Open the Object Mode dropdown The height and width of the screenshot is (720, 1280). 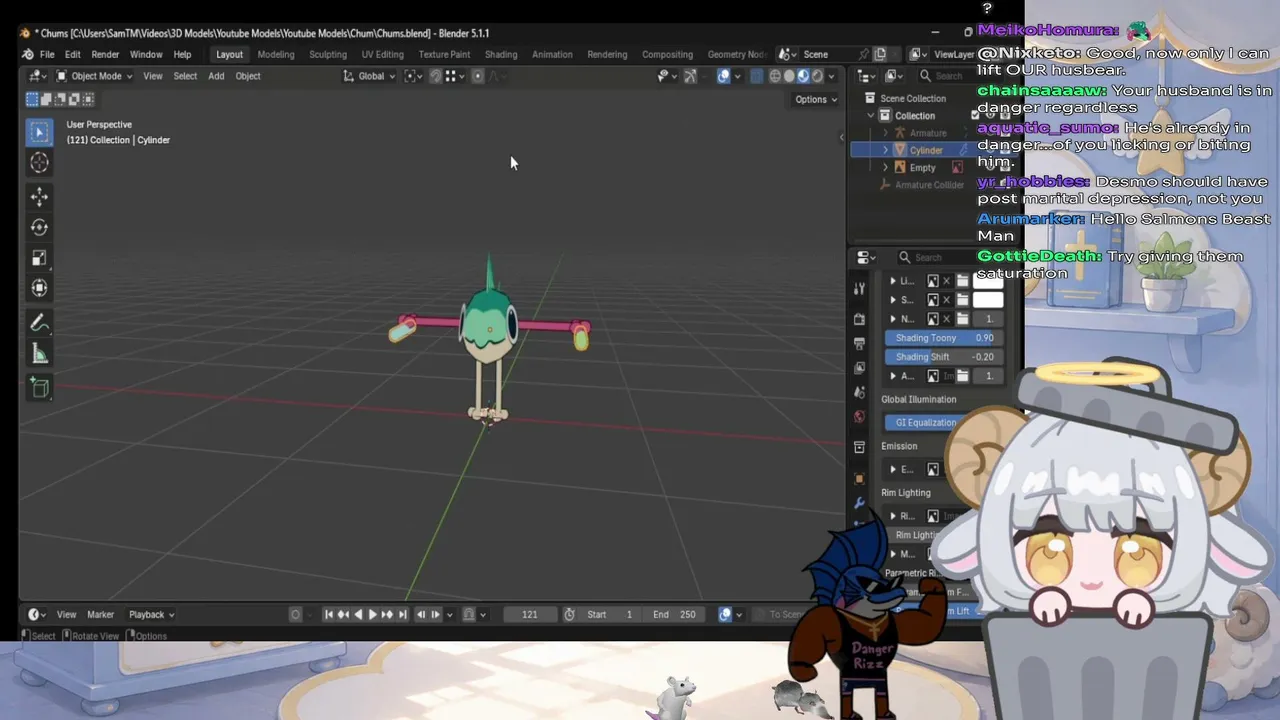point(94,76)
